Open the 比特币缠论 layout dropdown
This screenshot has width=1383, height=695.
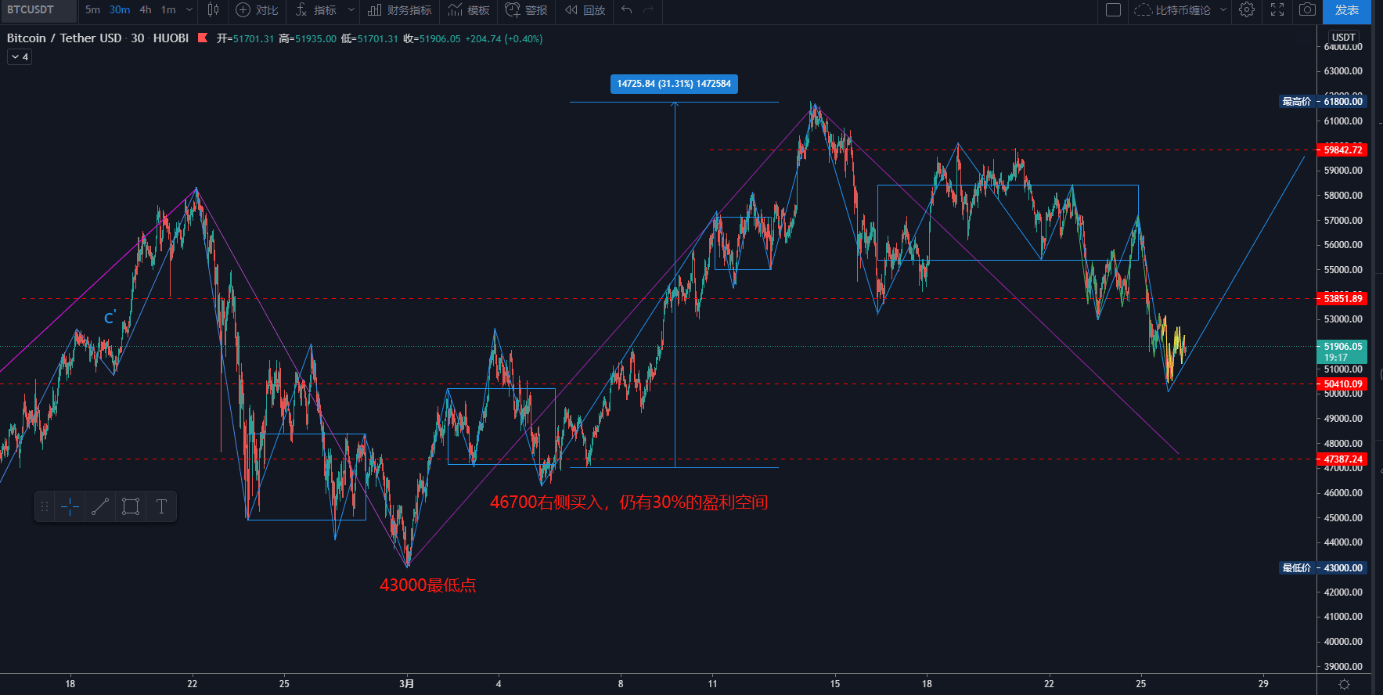[x=1180, y=10]
